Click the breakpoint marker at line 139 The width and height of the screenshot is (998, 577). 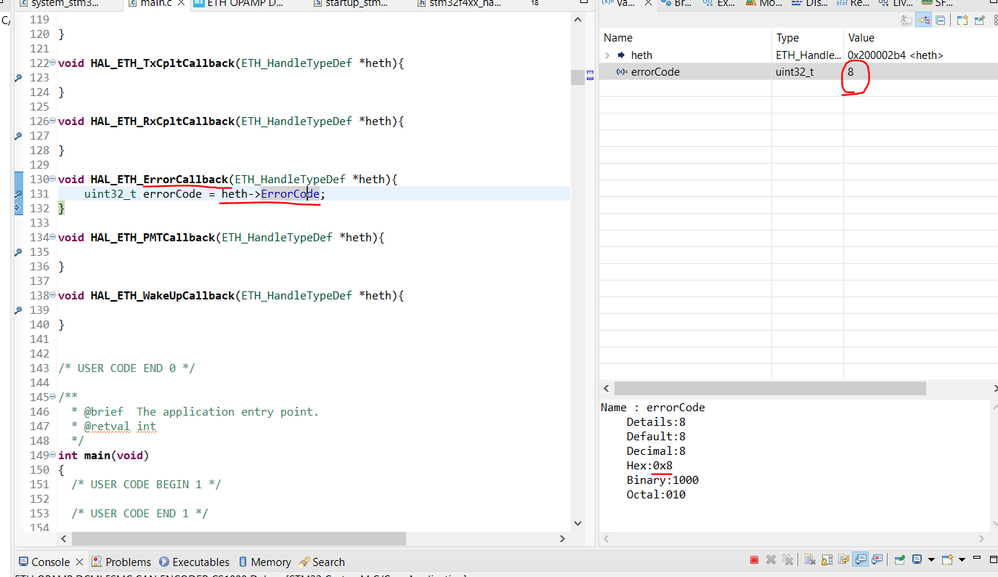click(x=18, y=310)
